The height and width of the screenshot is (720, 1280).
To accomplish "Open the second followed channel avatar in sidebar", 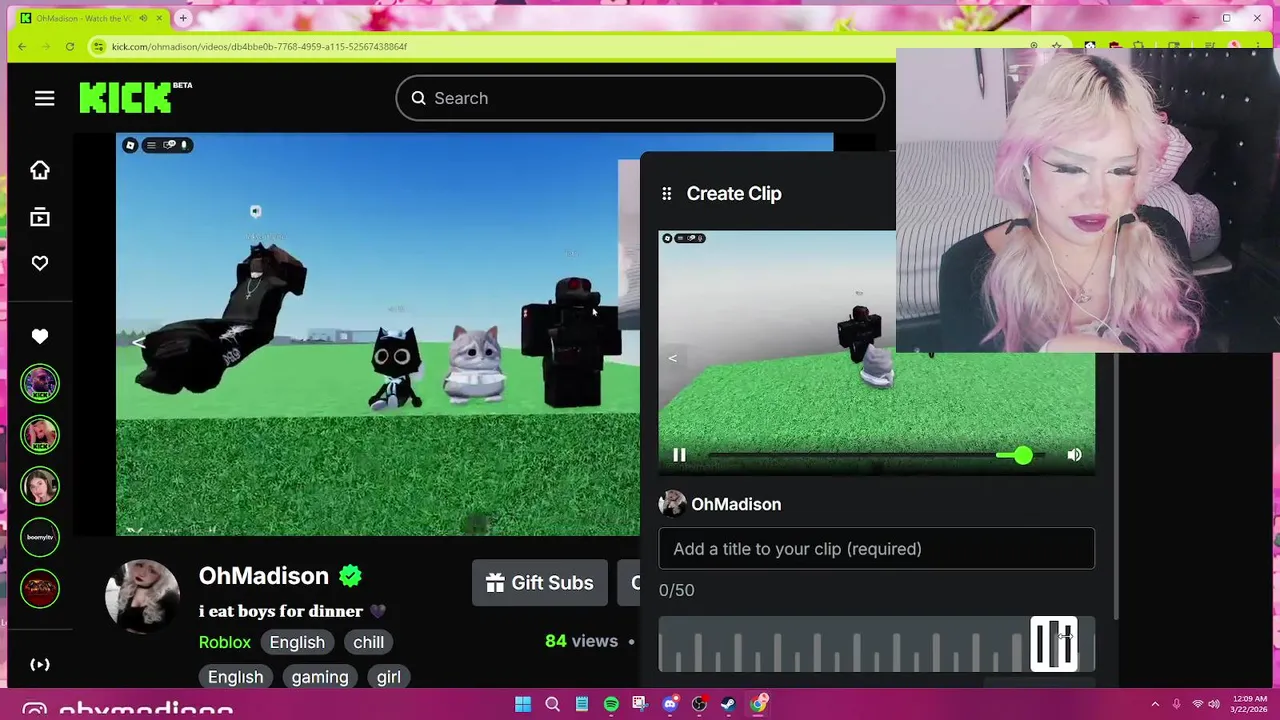I will (40, 434).
